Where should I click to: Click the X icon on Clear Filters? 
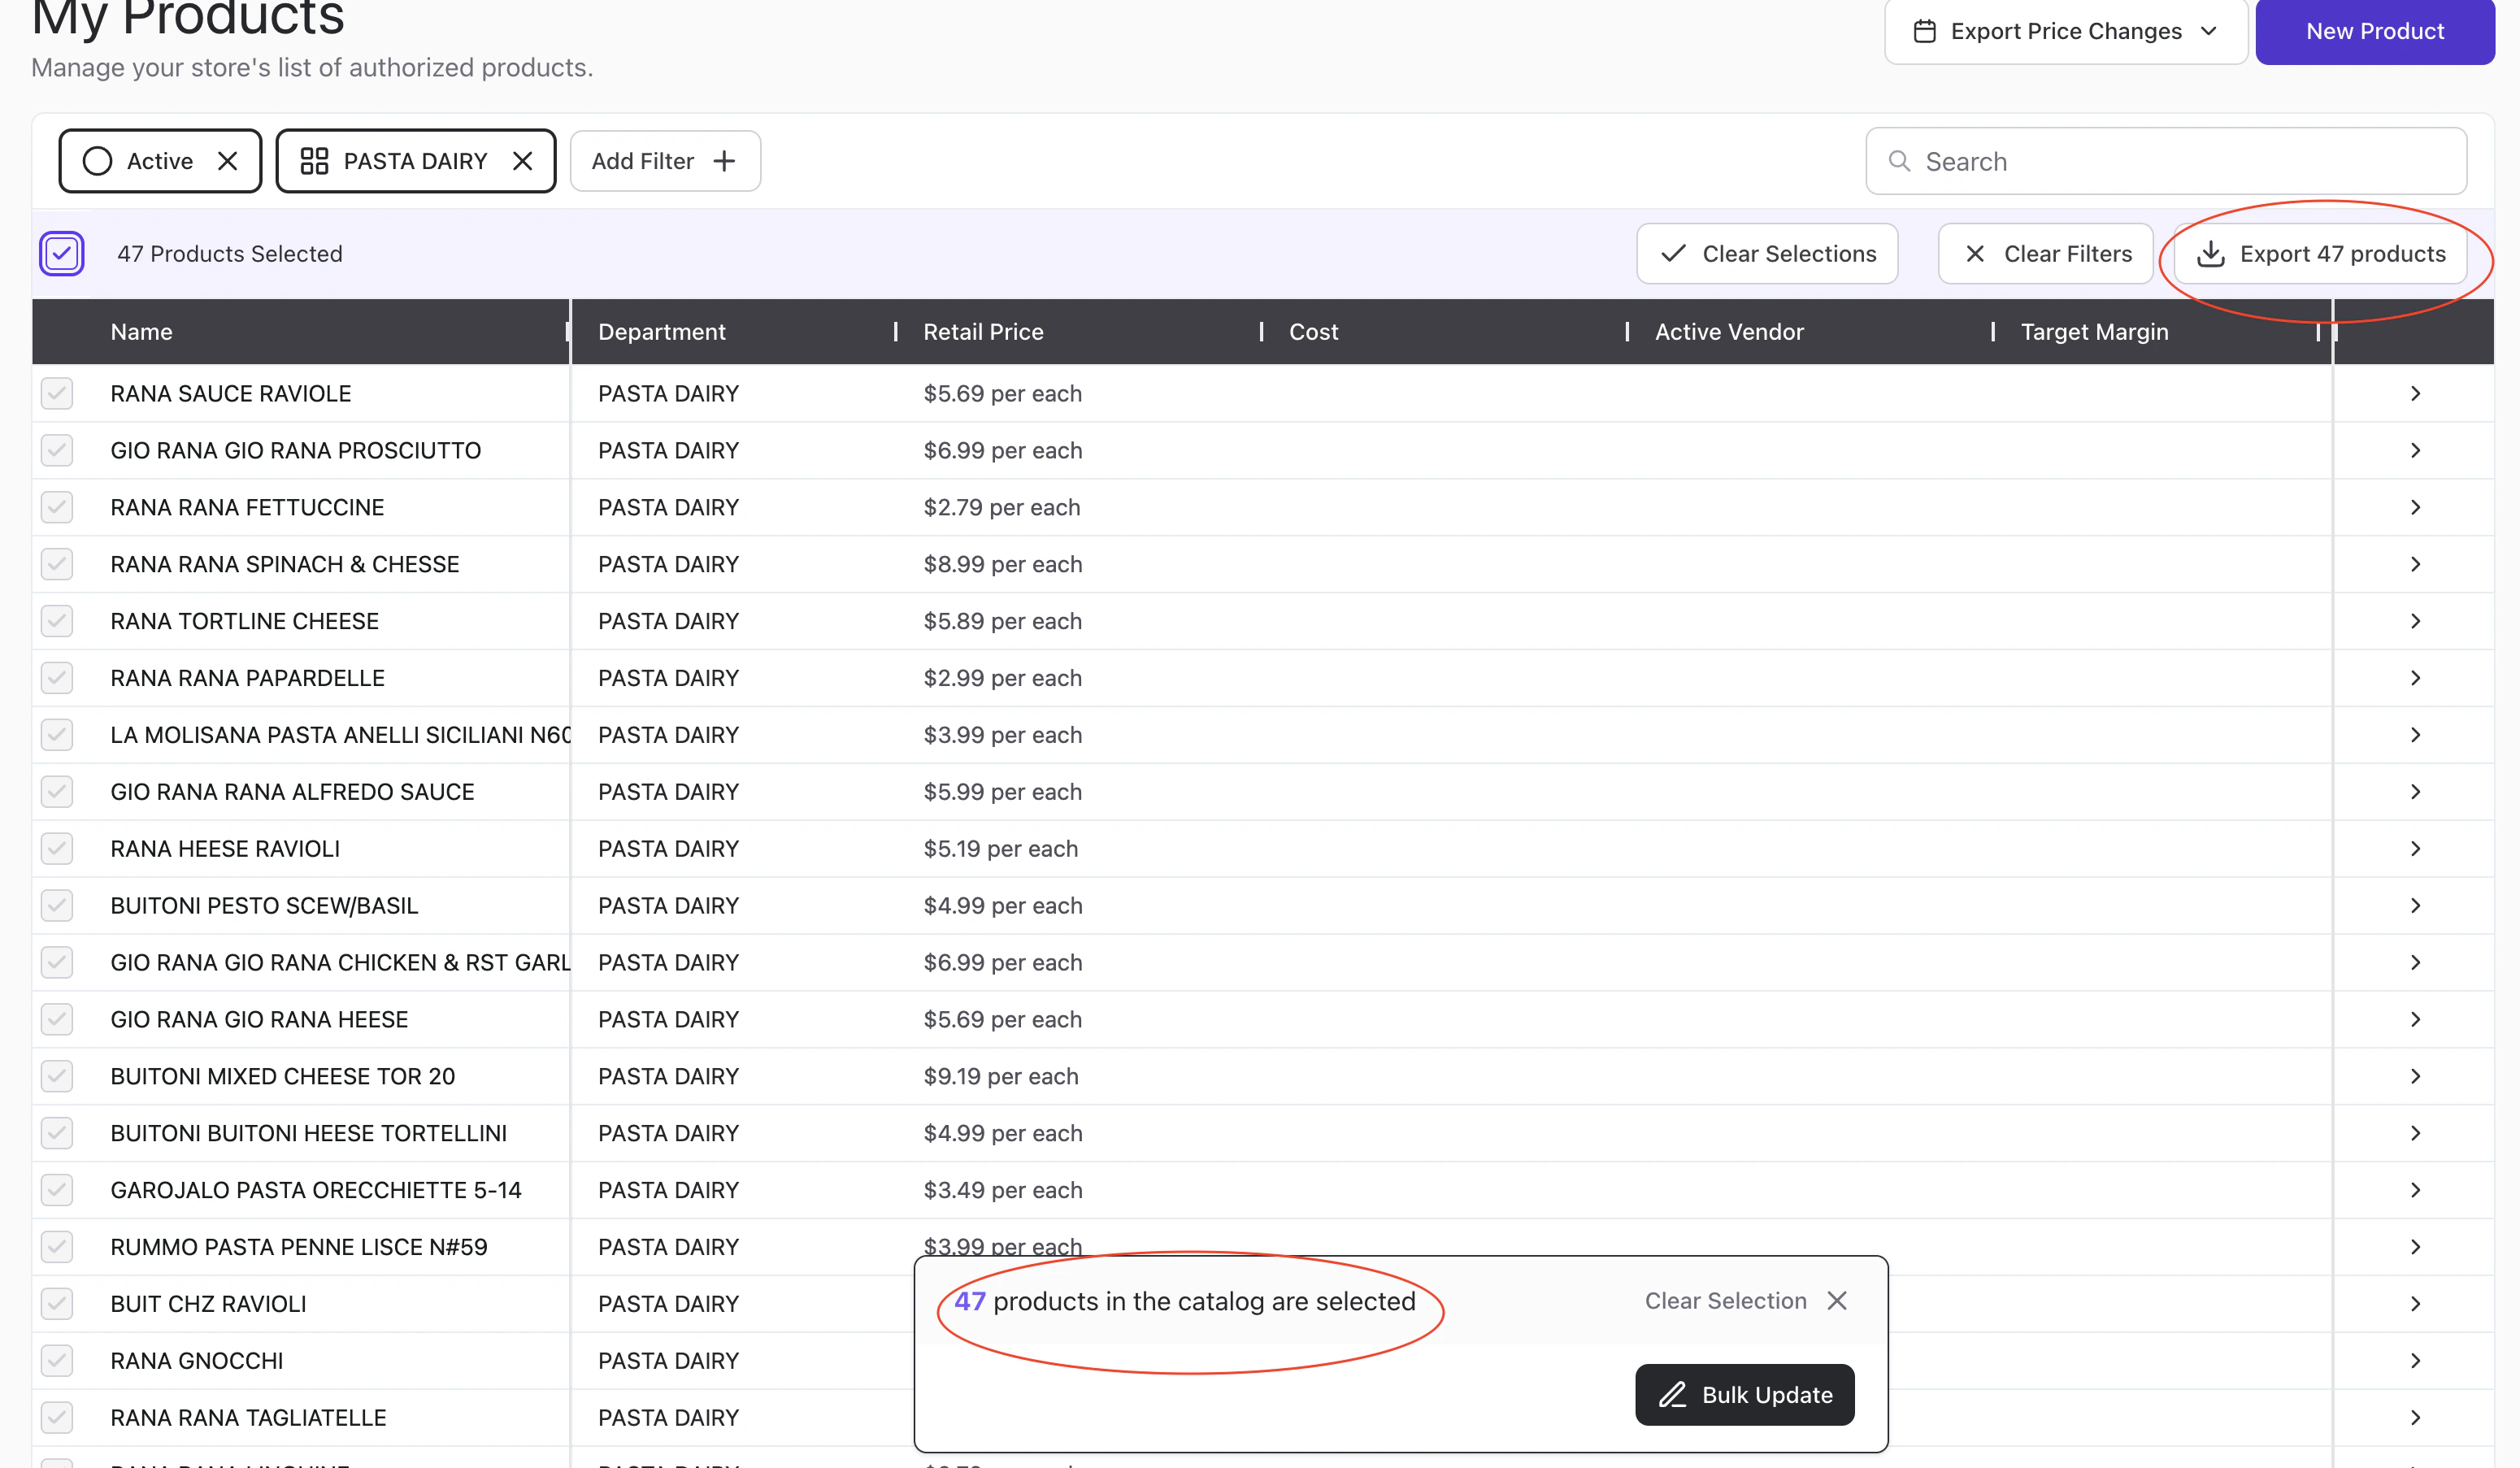[1975, 254]
